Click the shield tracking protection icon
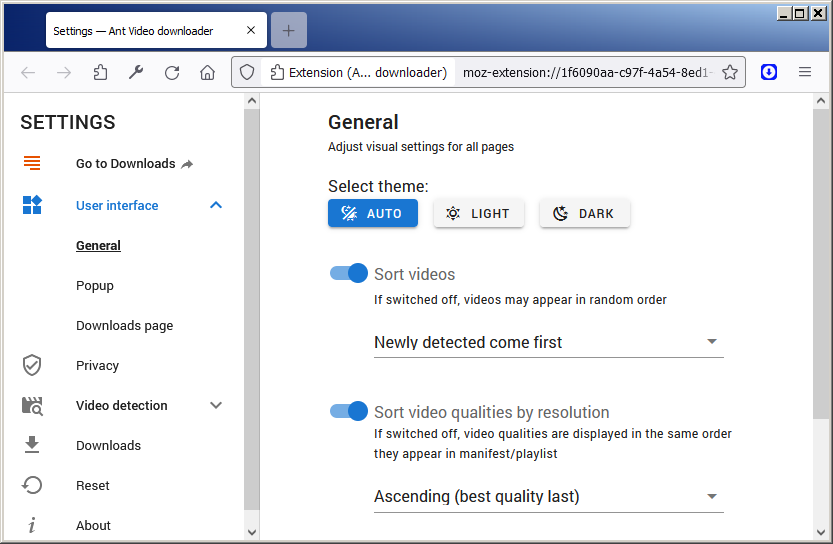833x544 pixels. 246,72
